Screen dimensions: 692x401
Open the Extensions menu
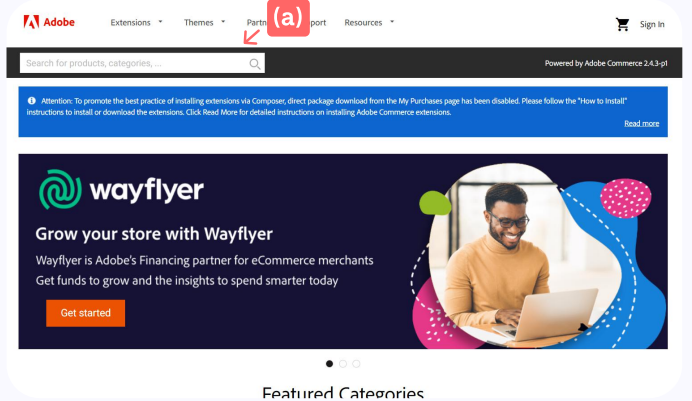click(x=131, y=22)
